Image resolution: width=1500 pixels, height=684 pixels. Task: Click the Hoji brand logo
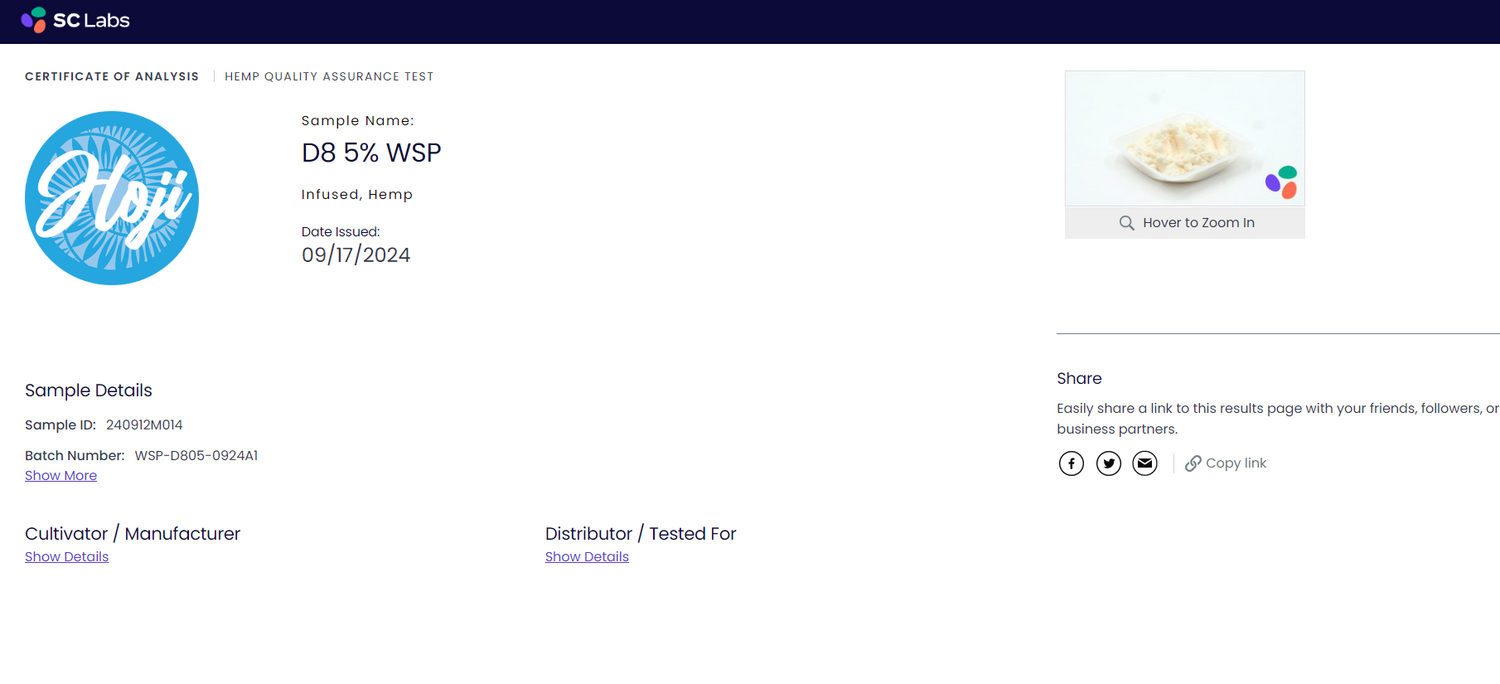(x=112, y=198)
